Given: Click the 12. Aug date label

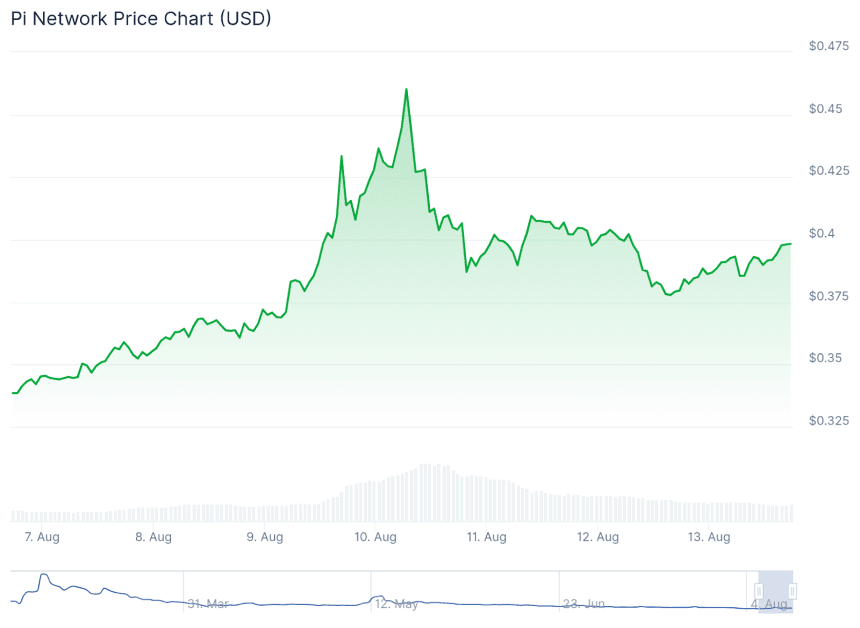Looking at the screenshot, I should [599, 537].
